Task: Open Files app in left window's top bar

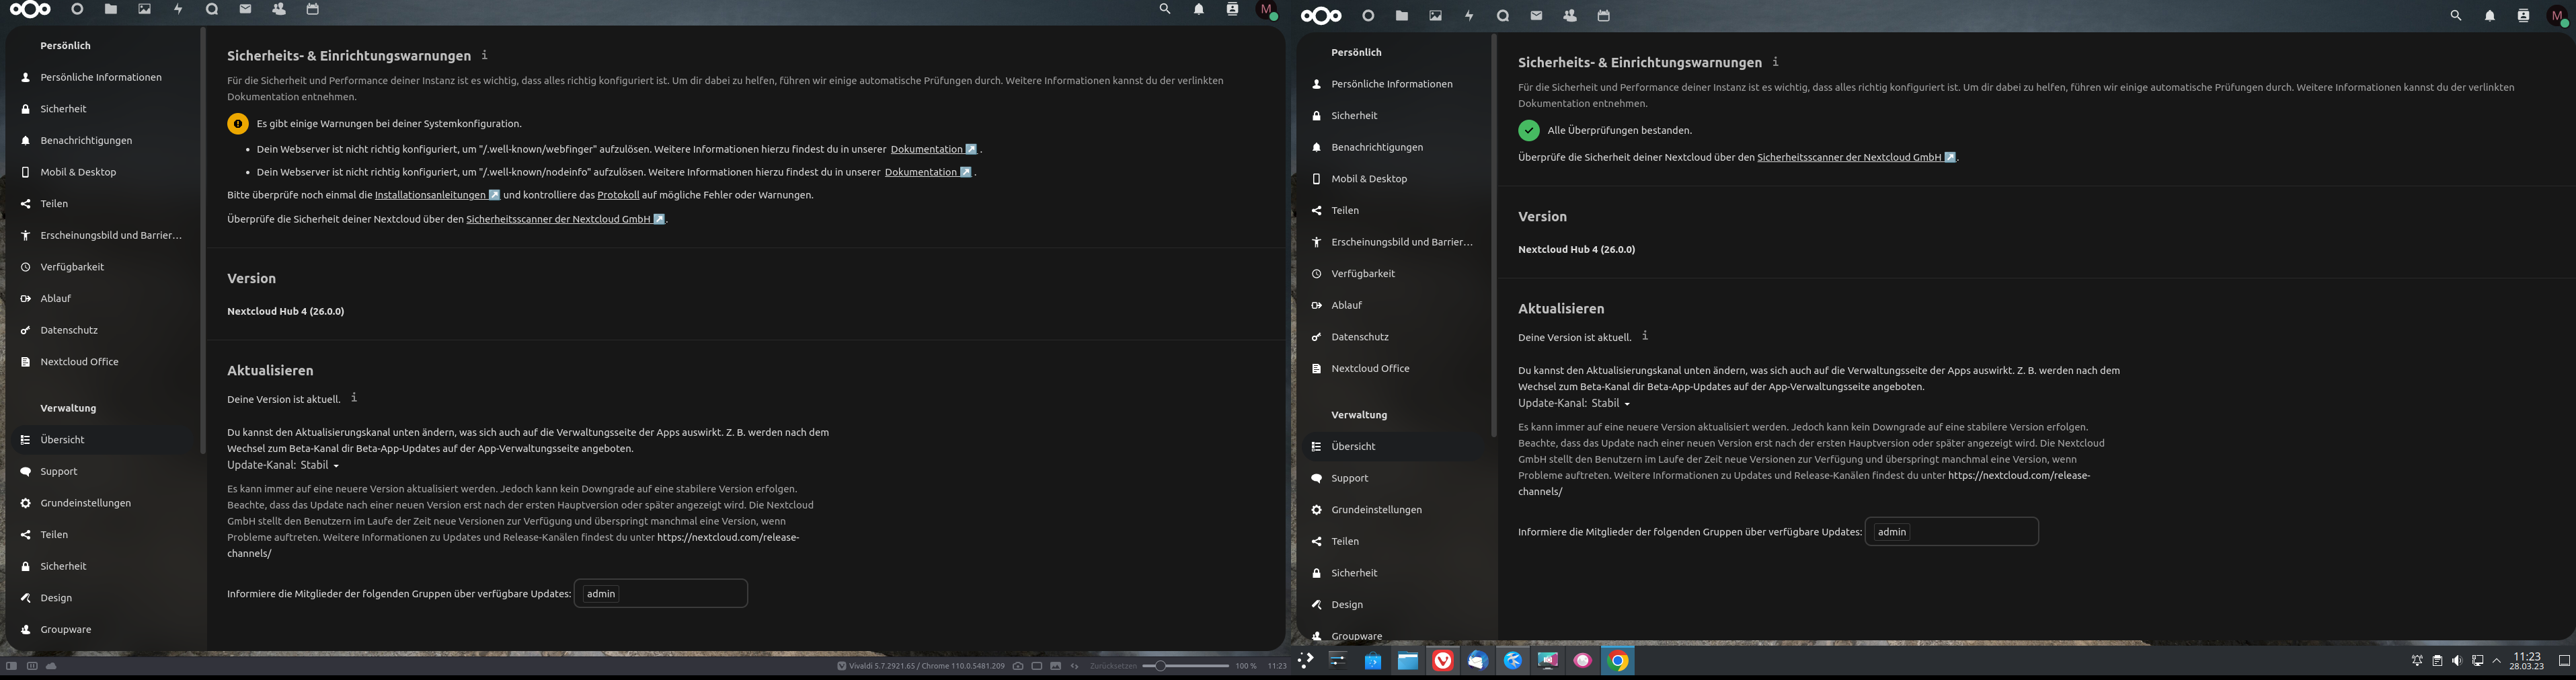Action: tap(111, 9)
